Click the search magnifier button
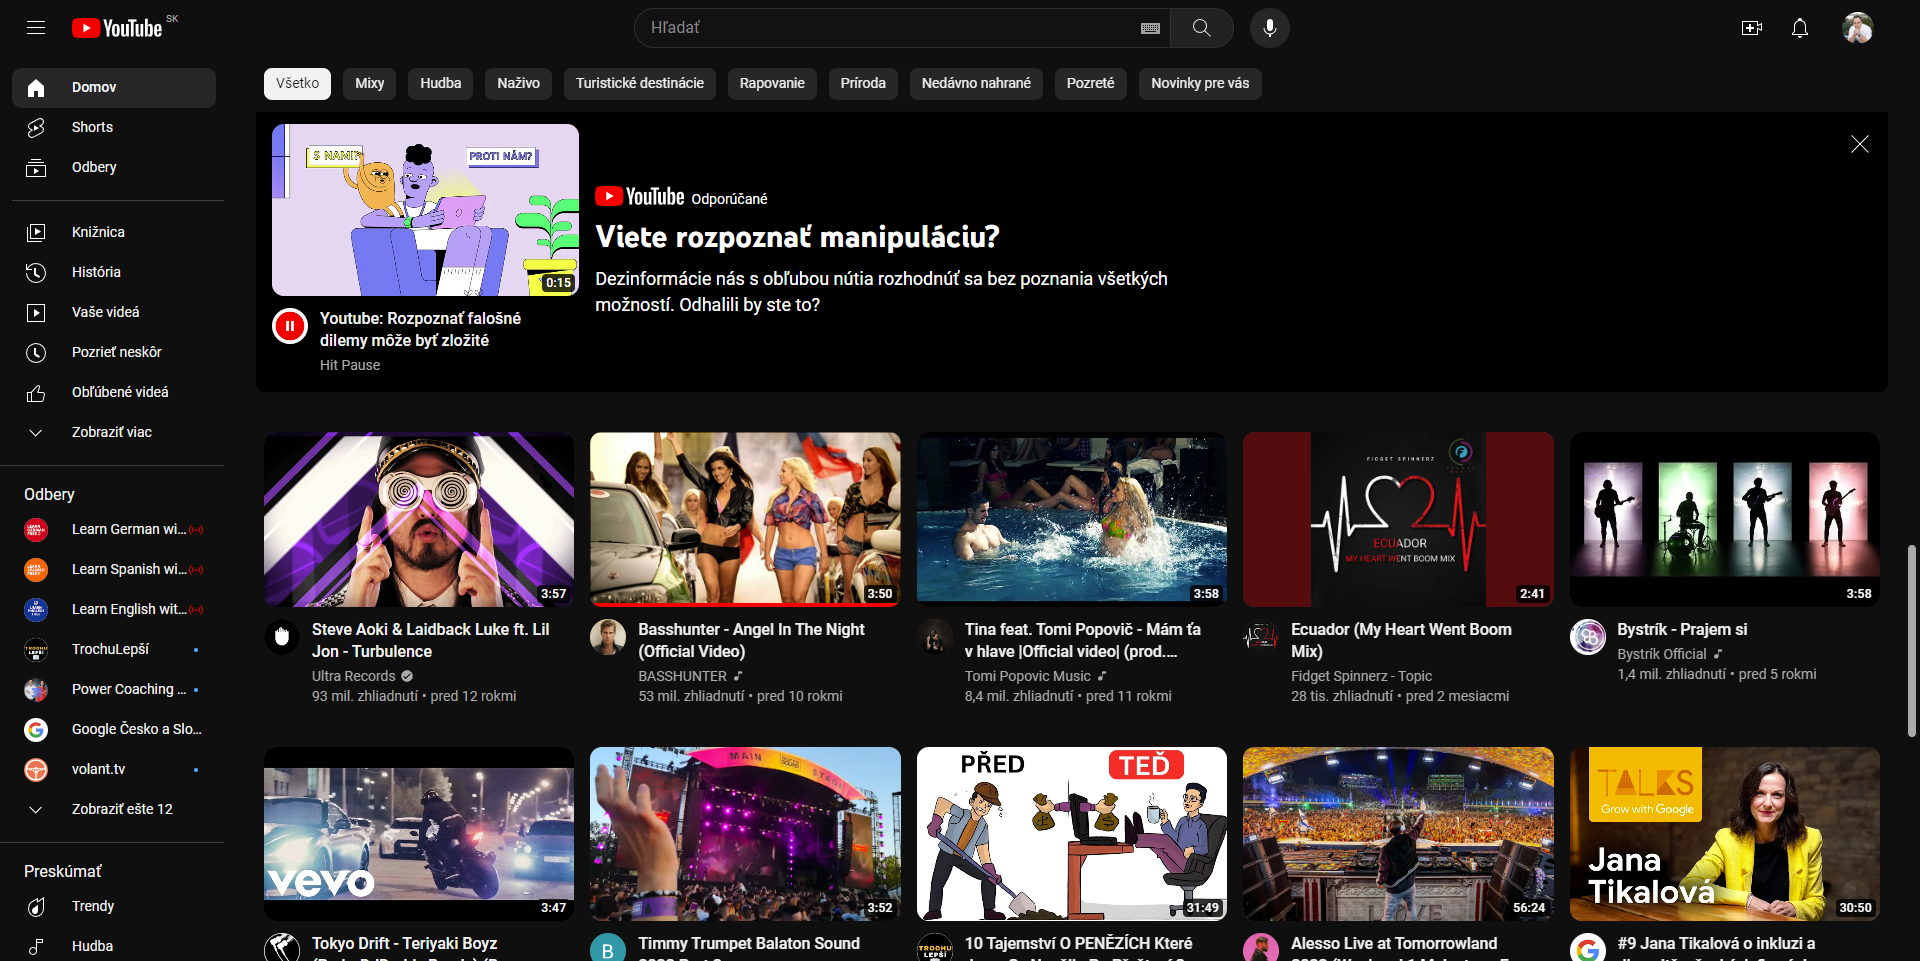Screen dimensions: 1920x961 (1202, 28)
